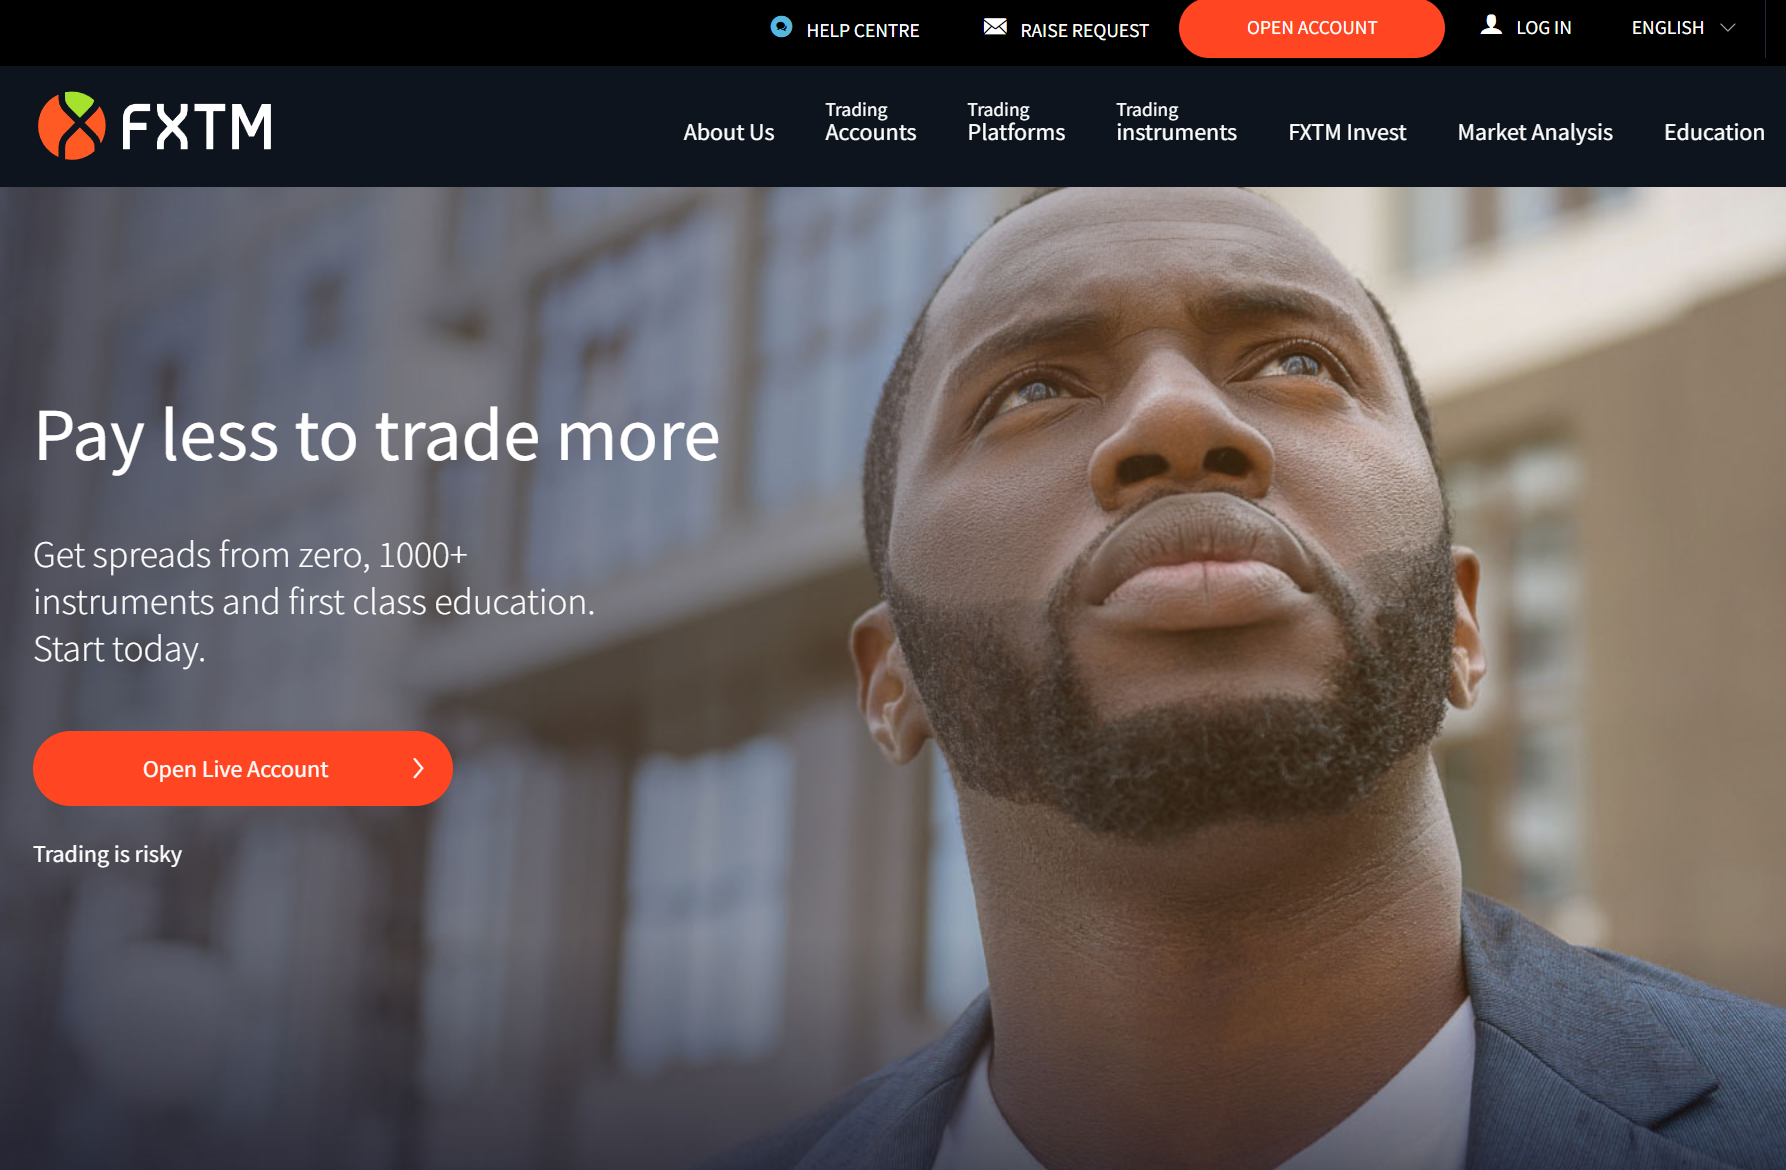Open Market Analysis navigation item
The image size is (1786, 1170).
click(1535, 132)
